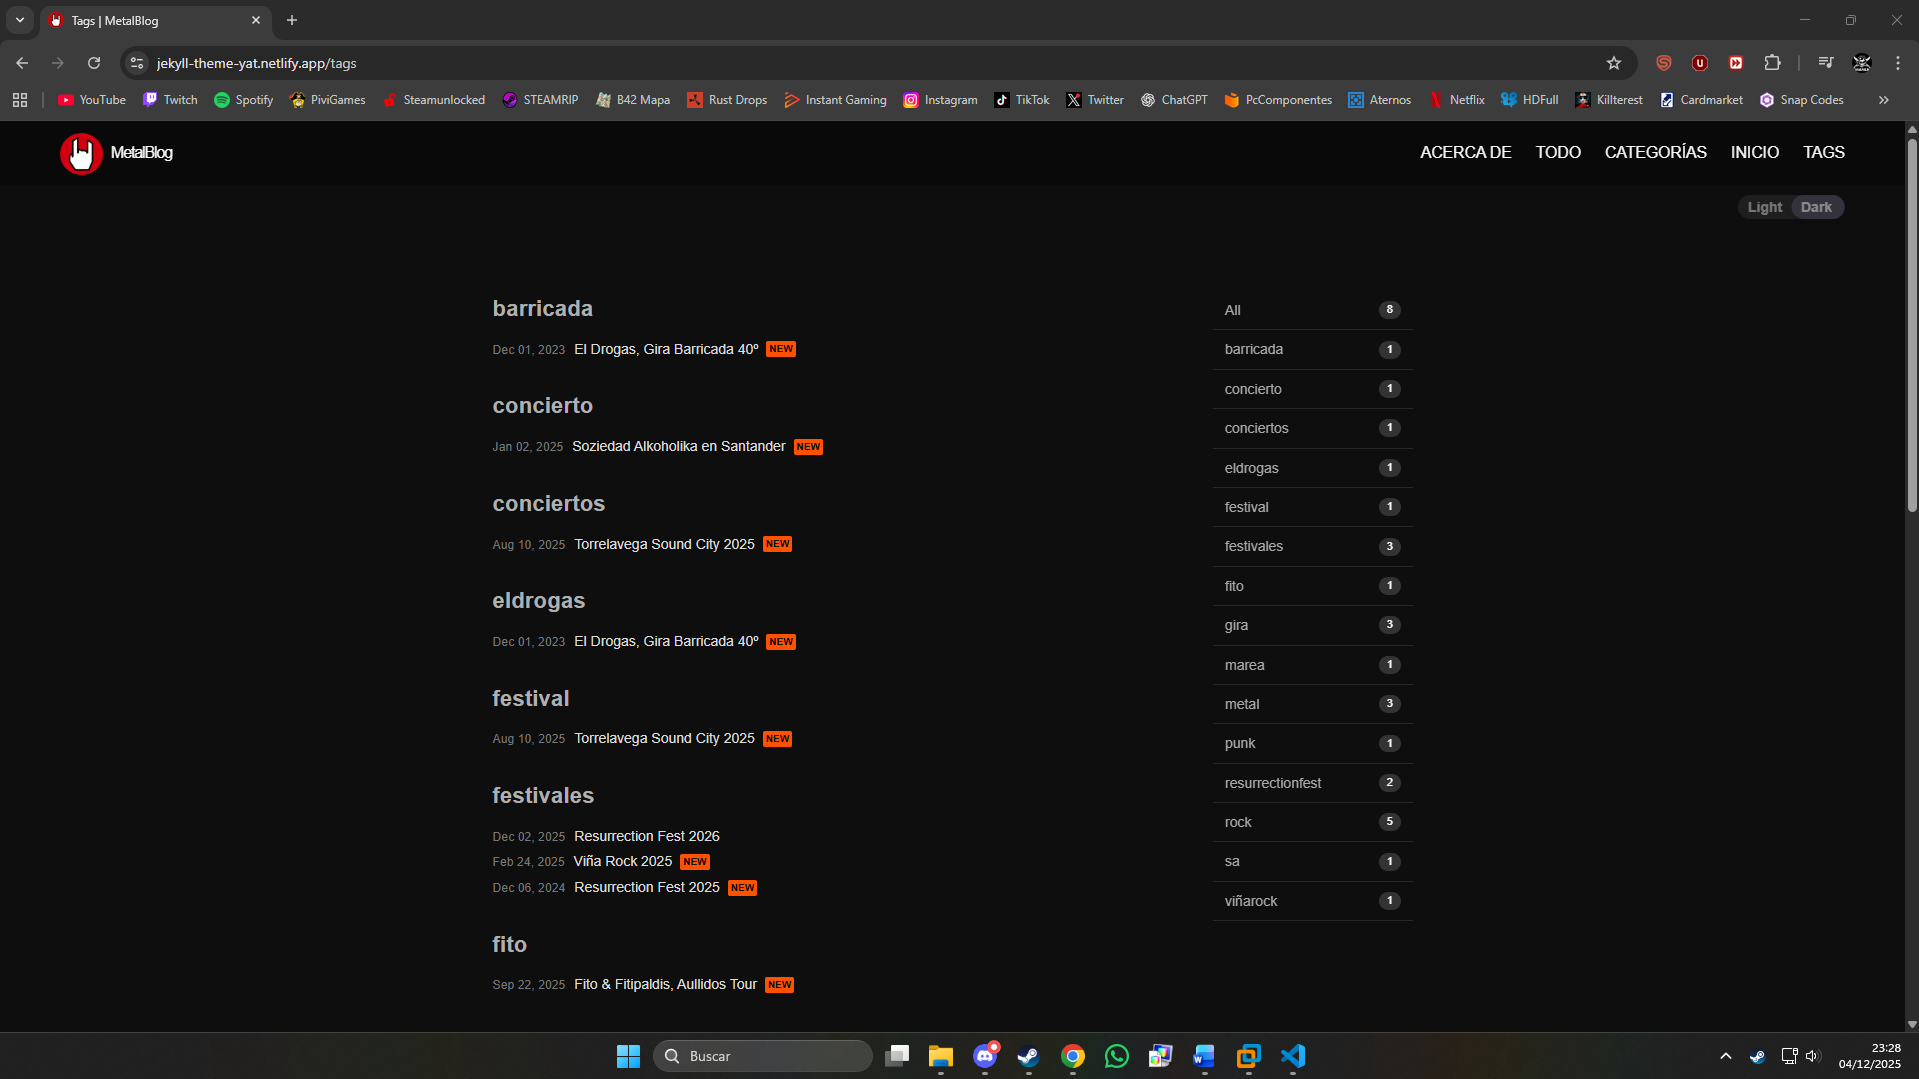The width and height of the screenshot is (1919, 1079).
Task: Open the browser Extensions puzzle icon
Action: pyautogui.click(x=1772, y=63)
